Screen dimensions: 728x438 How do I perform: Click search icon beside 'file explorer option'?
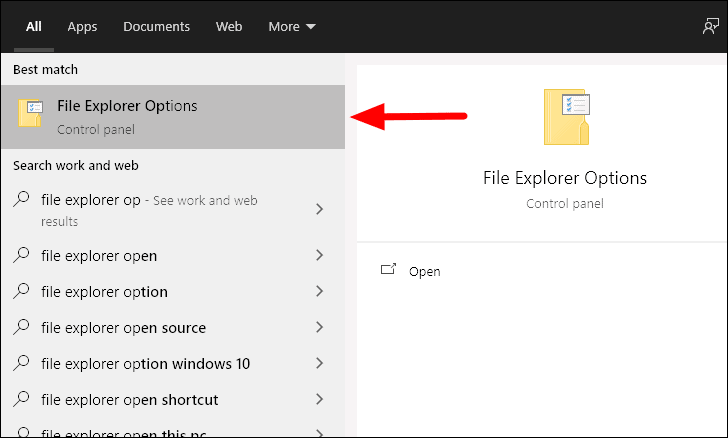(21, 291)
